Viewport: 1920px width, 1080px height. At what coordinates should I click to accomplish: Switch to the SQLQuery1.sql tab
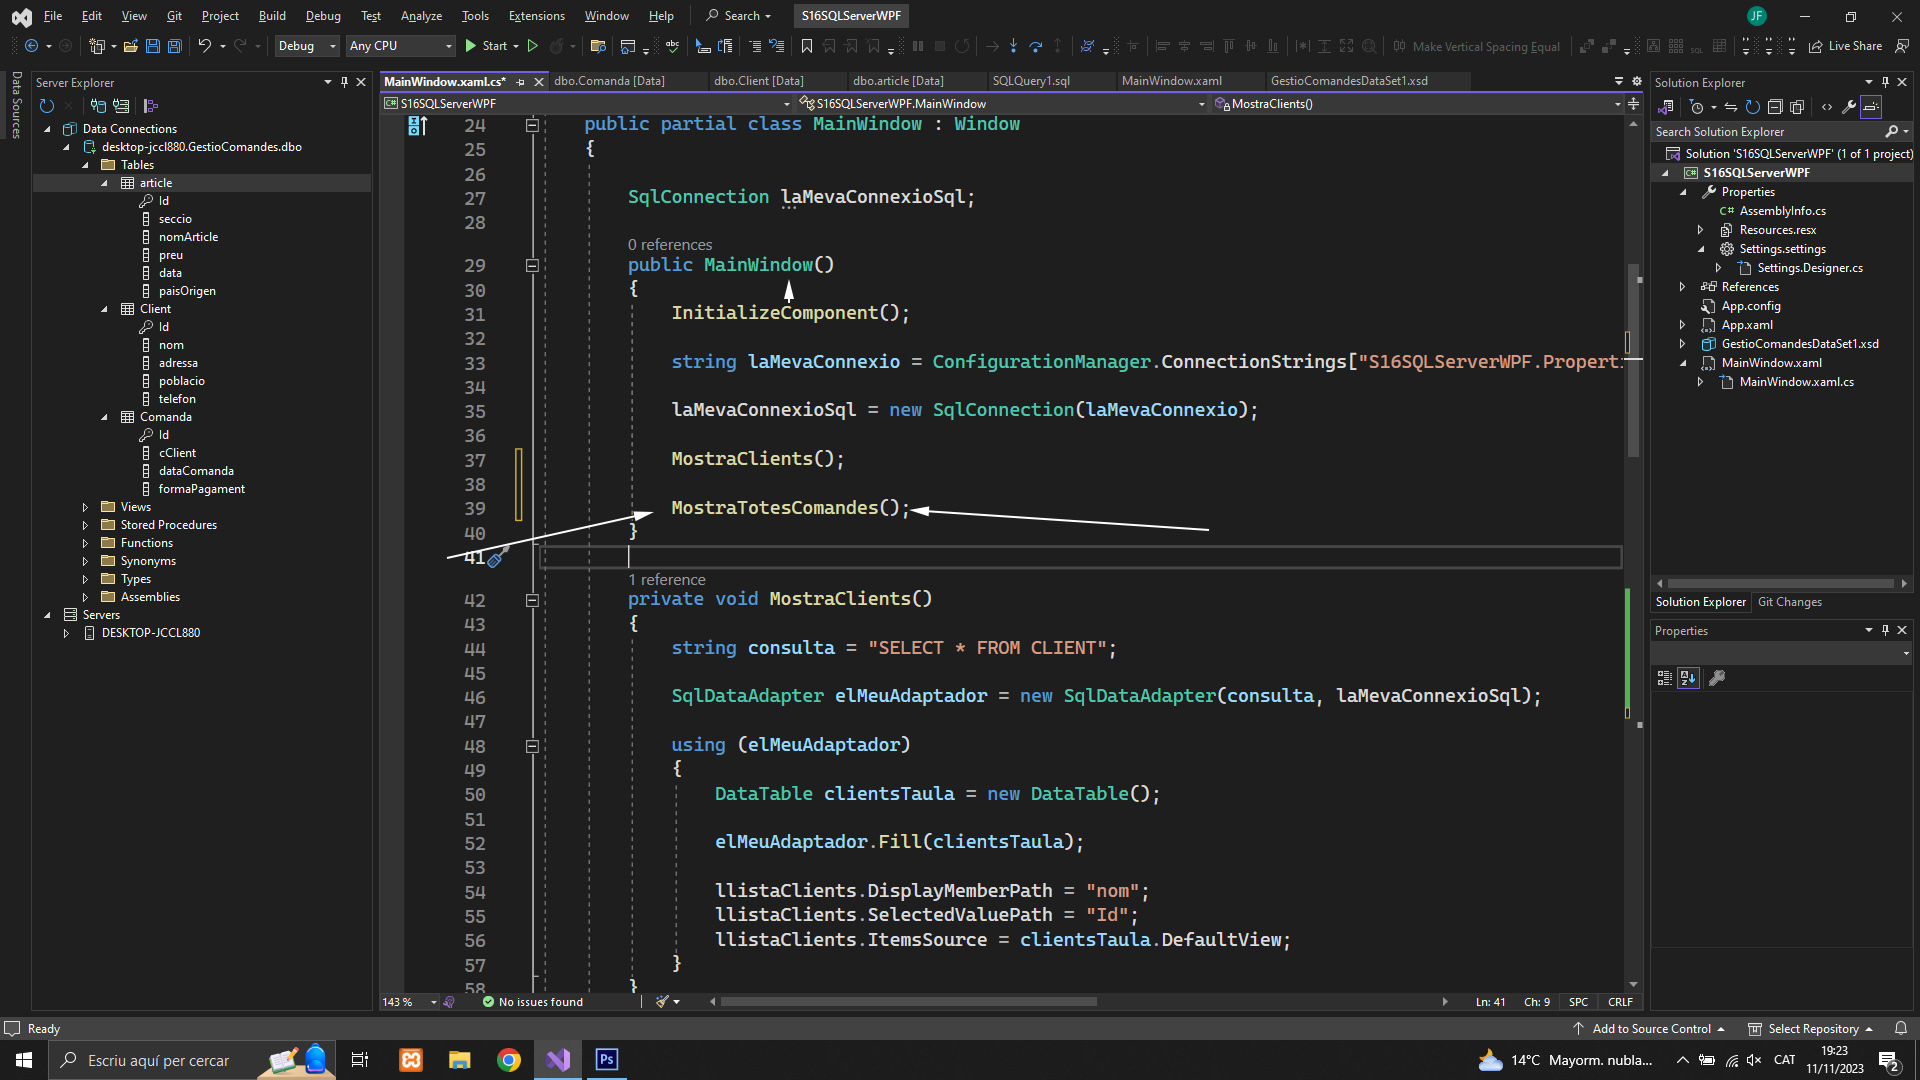point(1031,81)
